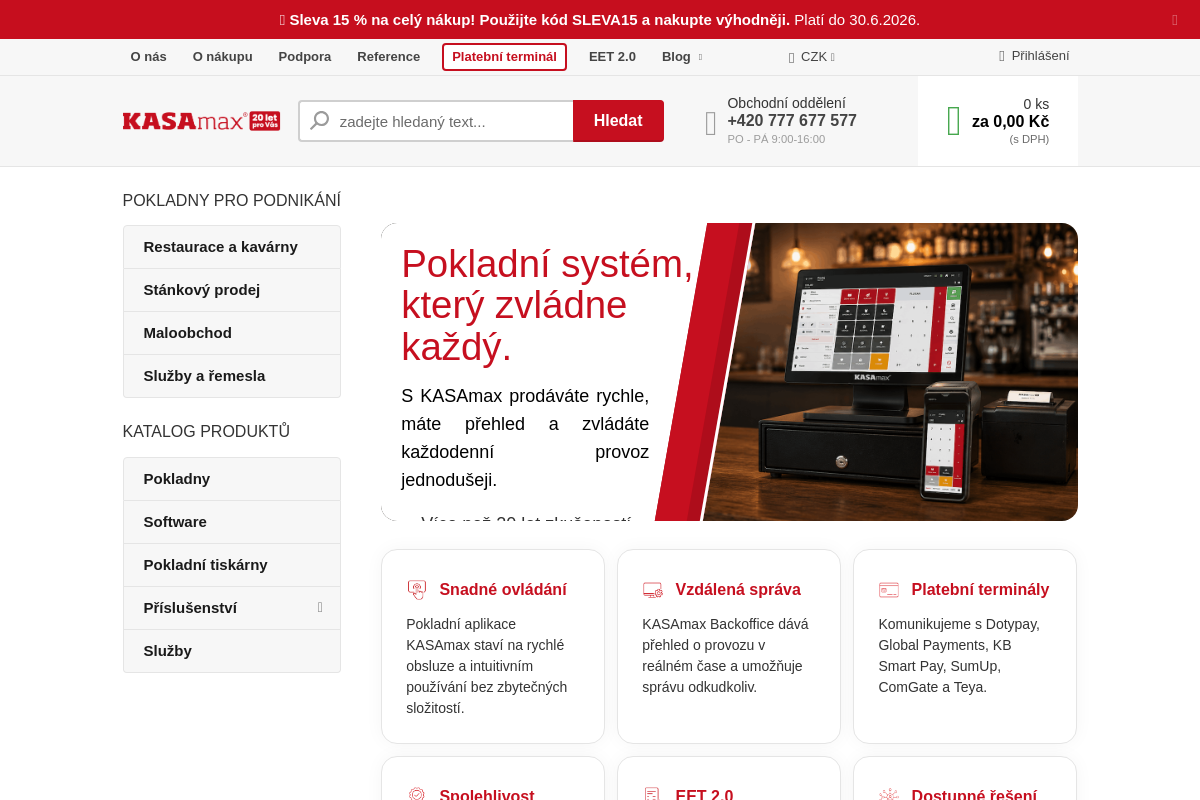Open the EET 2.0 top menu item
Screen dimensions: 1200x800
click(x=612, y=57)
